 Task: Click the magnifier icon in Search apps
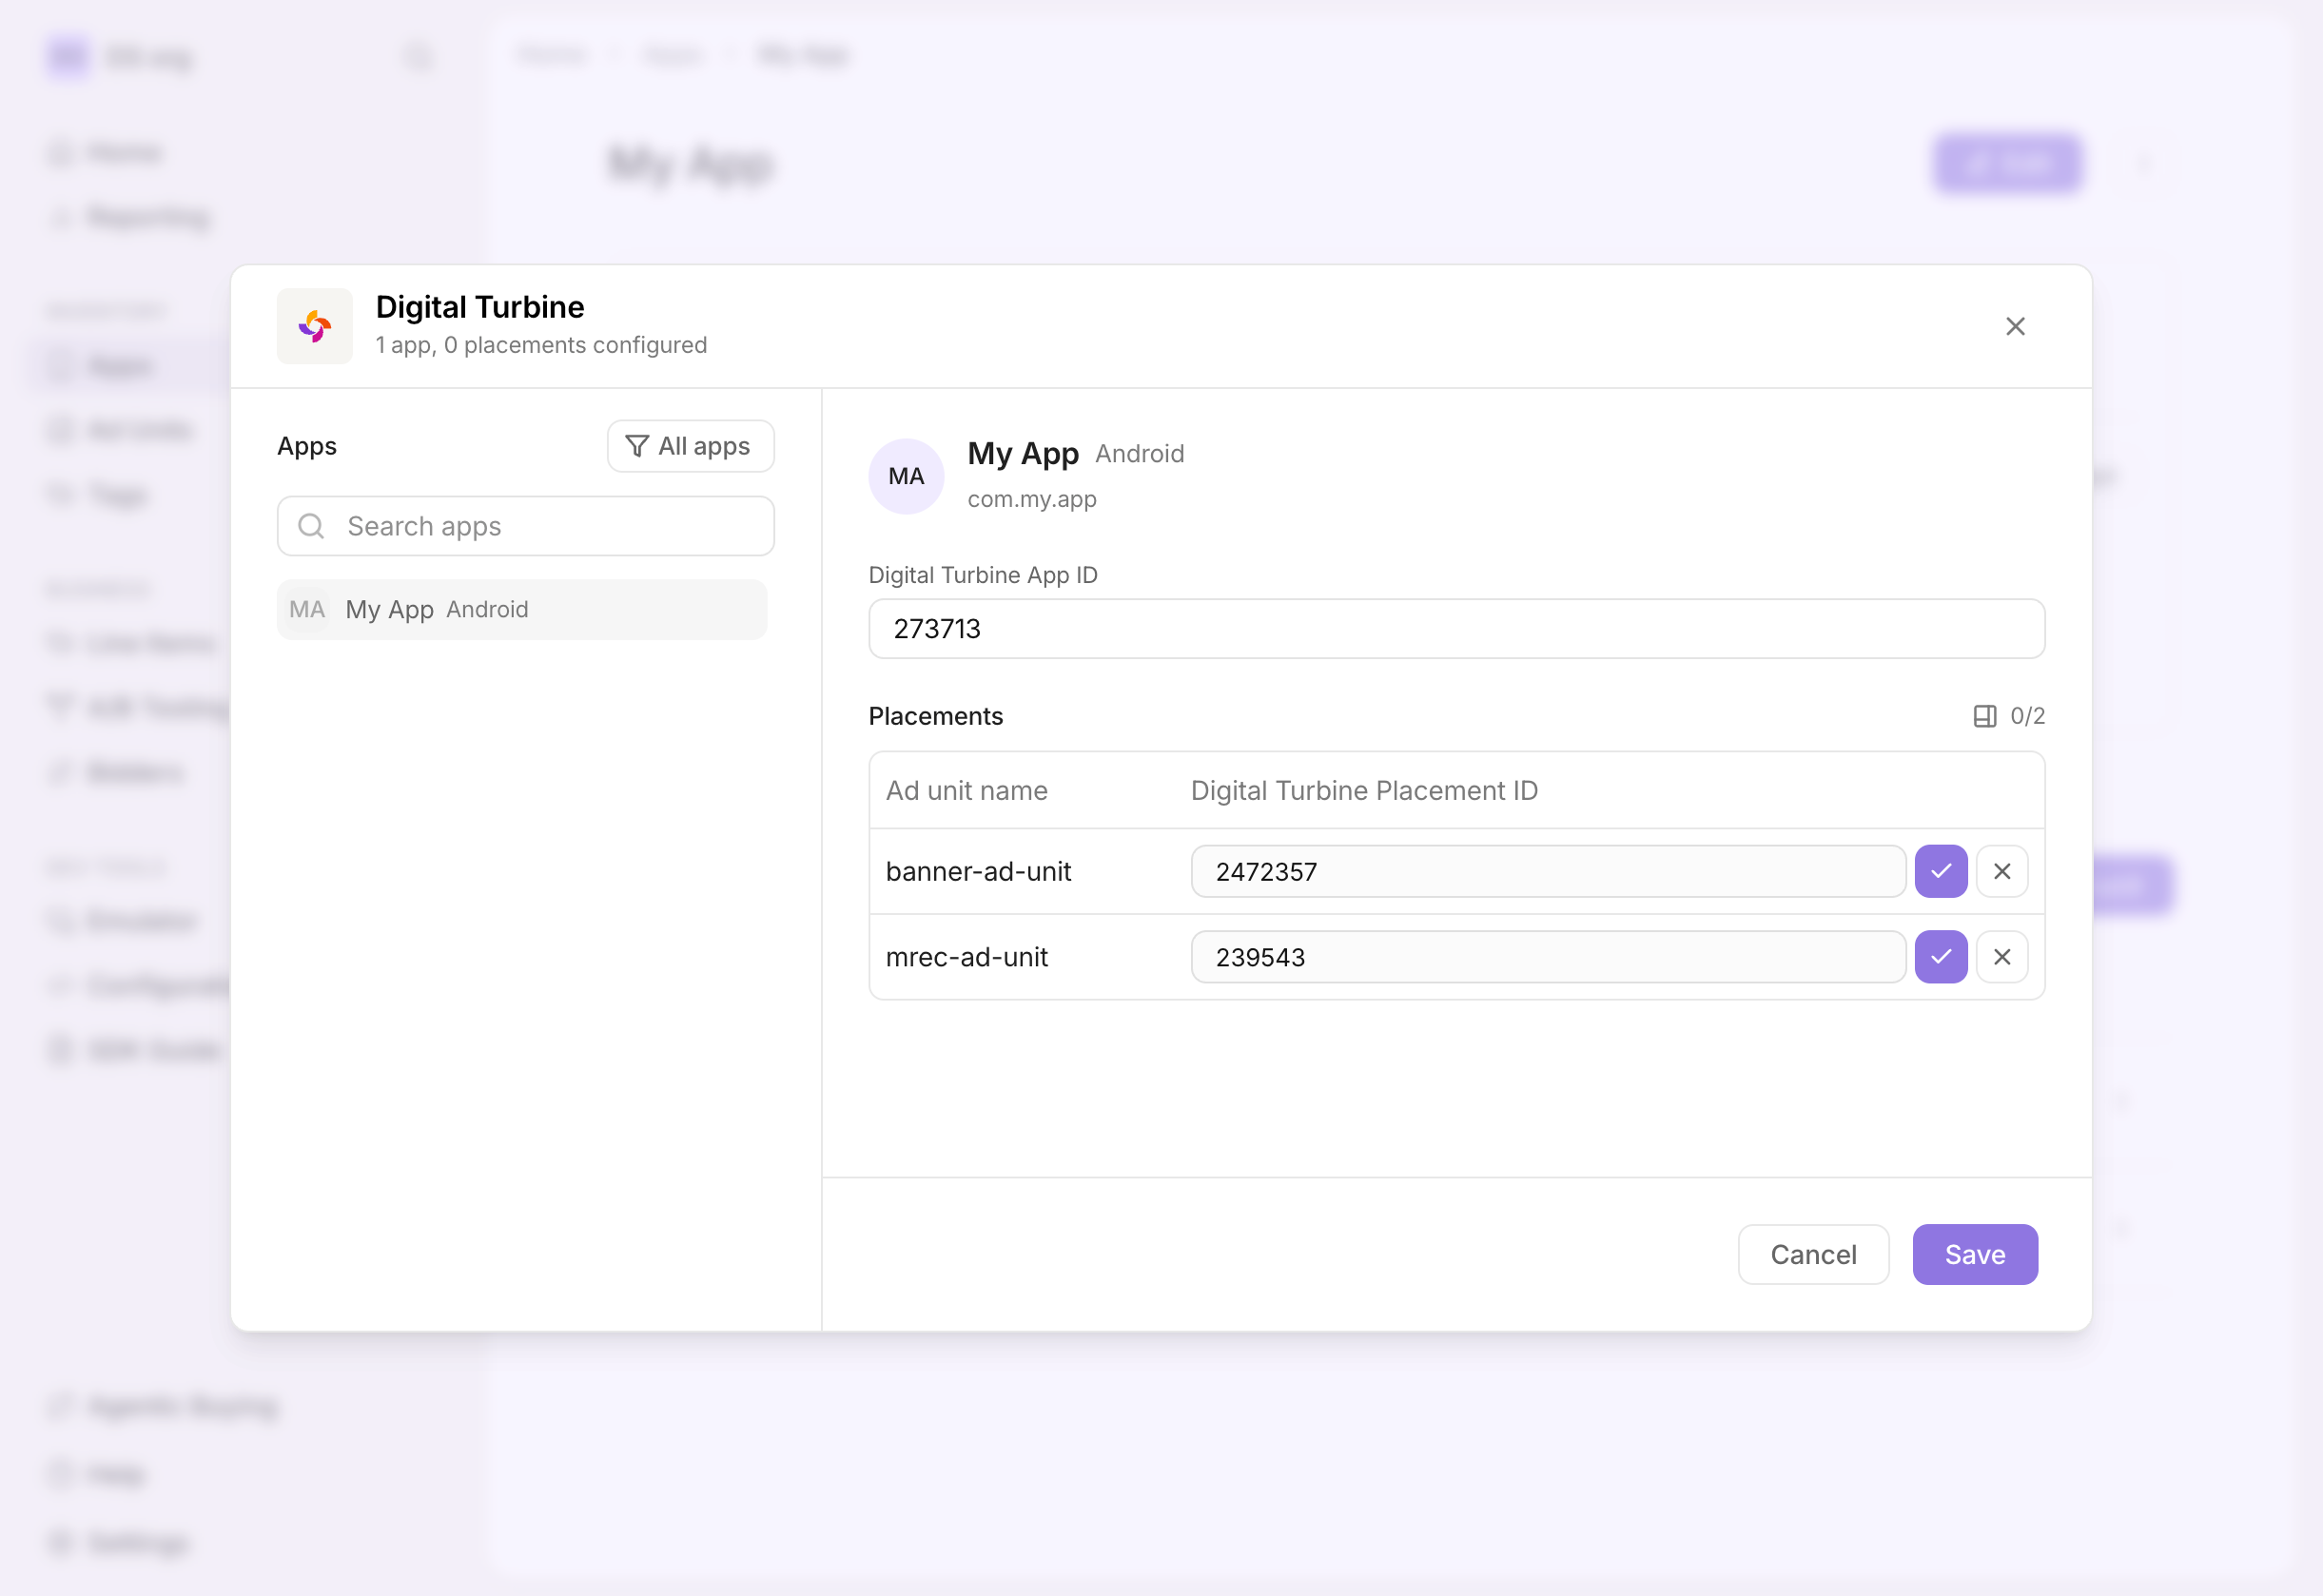[312, 526]
